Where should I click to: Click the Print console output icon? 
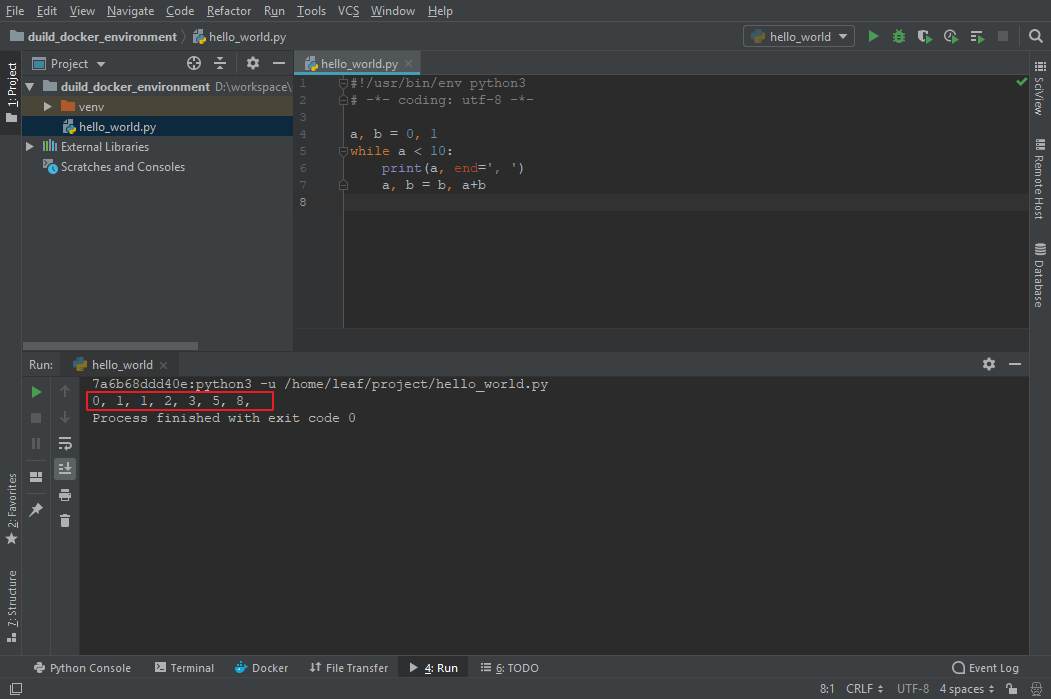coord(65,494)
